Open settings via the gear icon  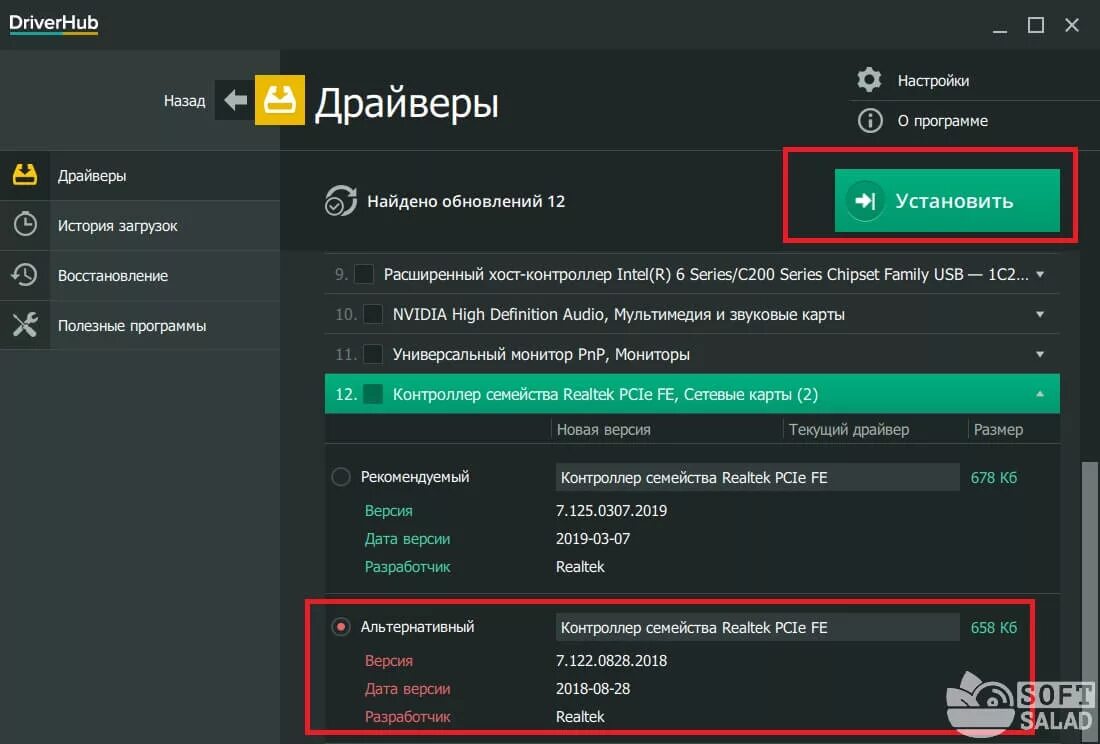click(x=869, y=80)
